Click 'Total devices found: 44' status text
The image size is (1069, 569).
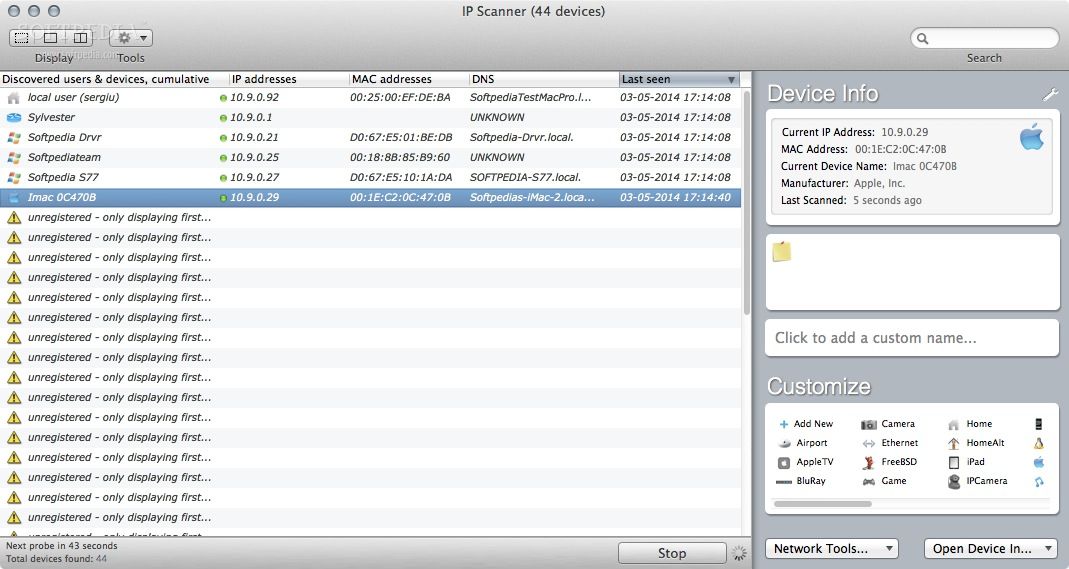[x=57, y=559]
